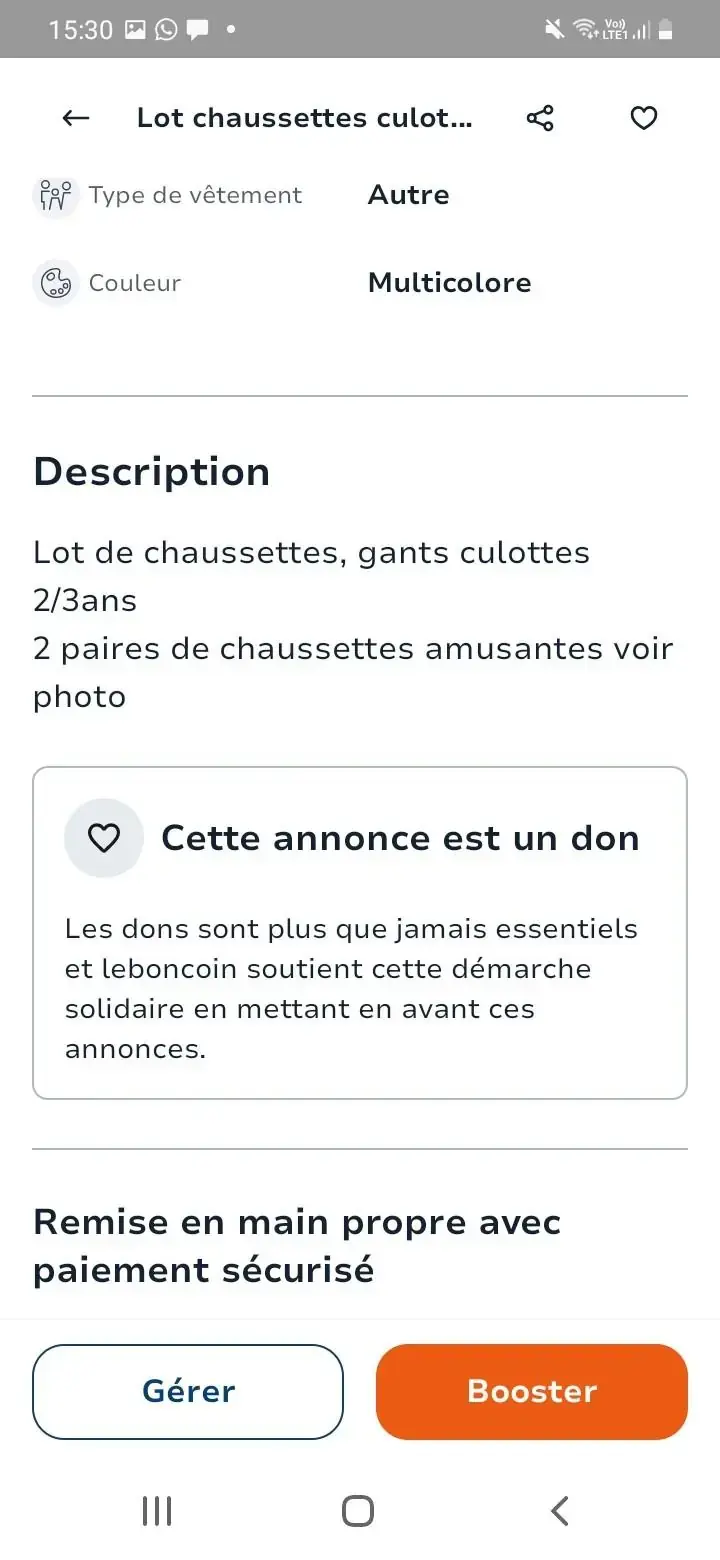Image resolution: width=720 pixels, height=1560 pixels.
Task: Tap the muted sound status icon
Action: [x=554, y=30]
